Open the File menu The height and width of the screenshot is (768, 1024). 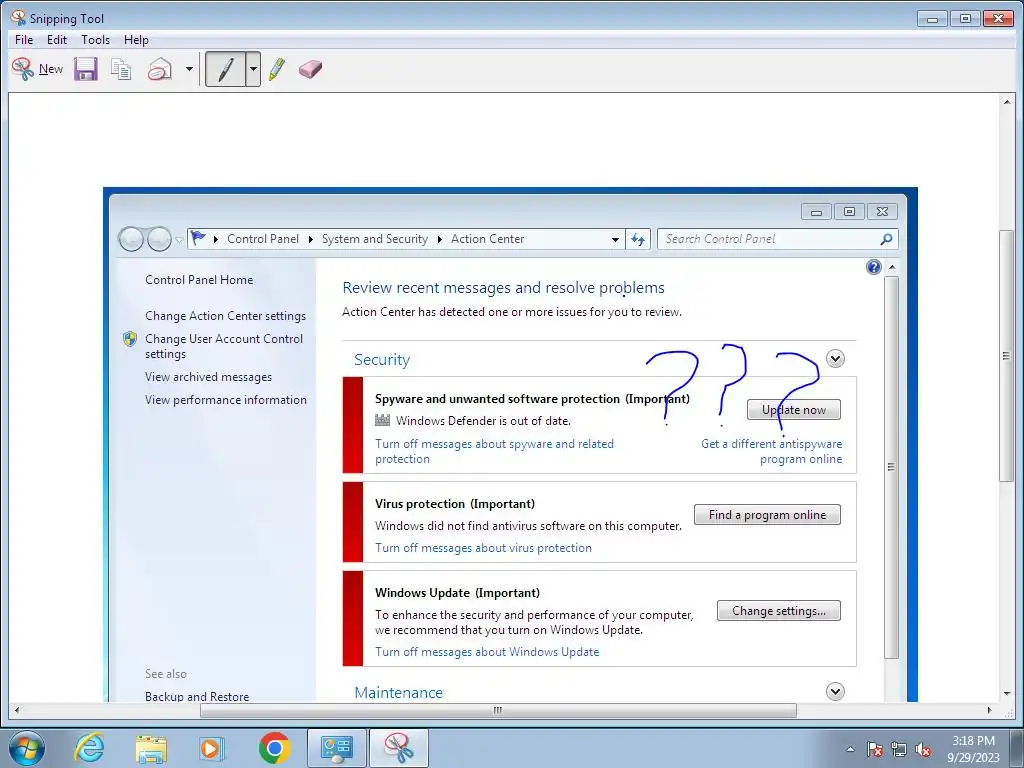24,40
